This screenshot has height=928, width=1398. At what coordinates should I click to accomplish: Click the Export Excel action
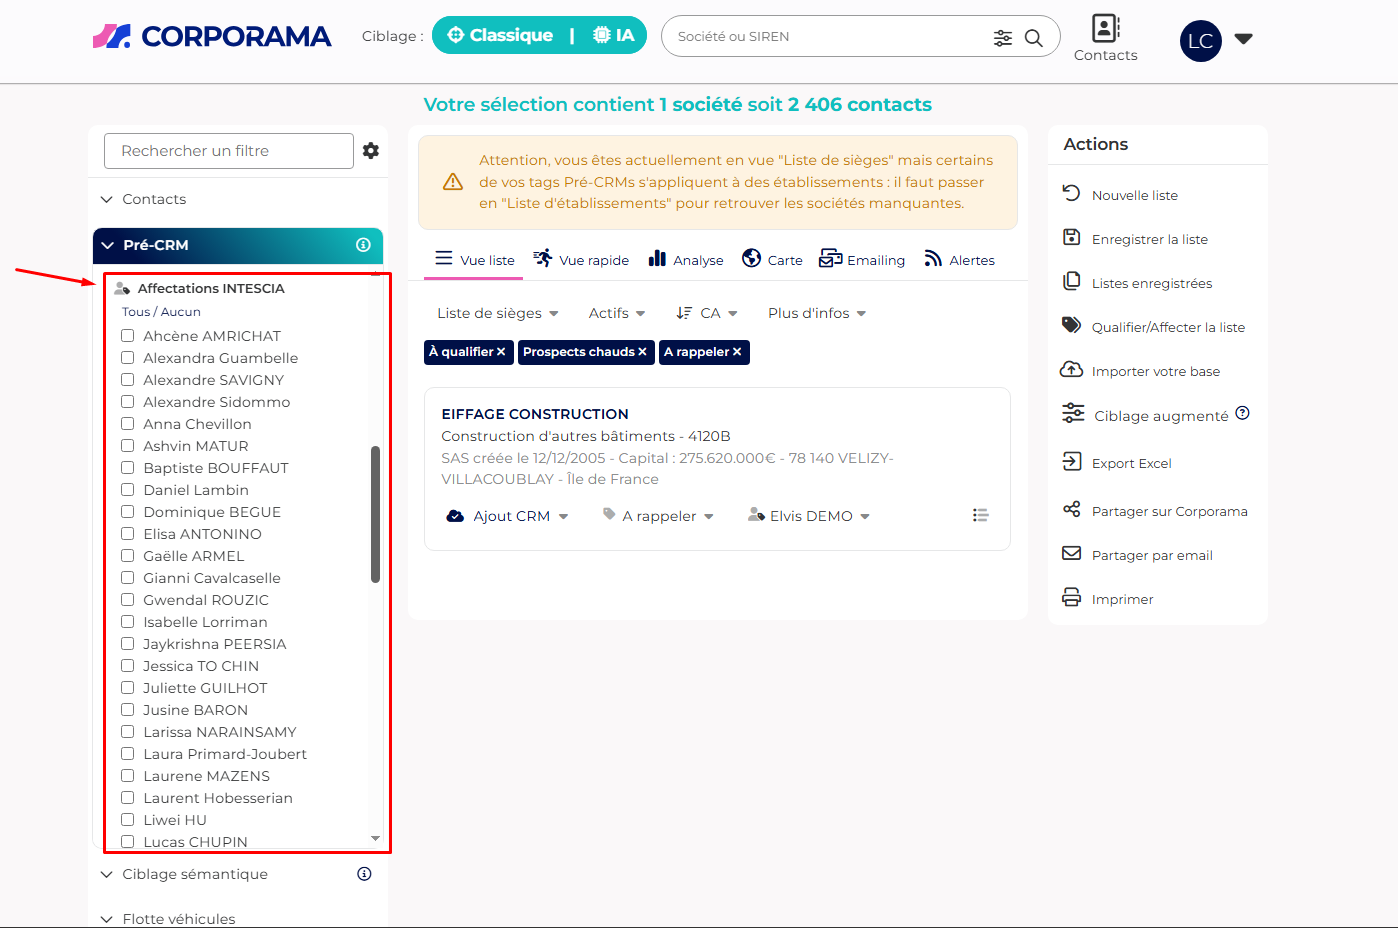[x=1131, y=463]
